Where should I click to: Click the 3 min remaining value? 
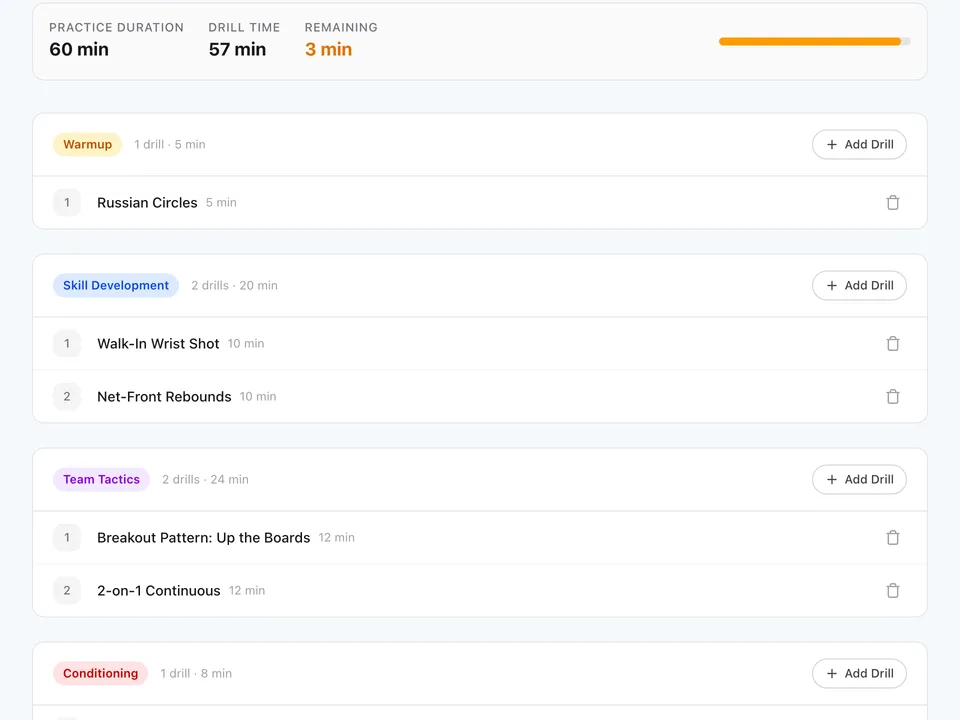tap(328, 49)
